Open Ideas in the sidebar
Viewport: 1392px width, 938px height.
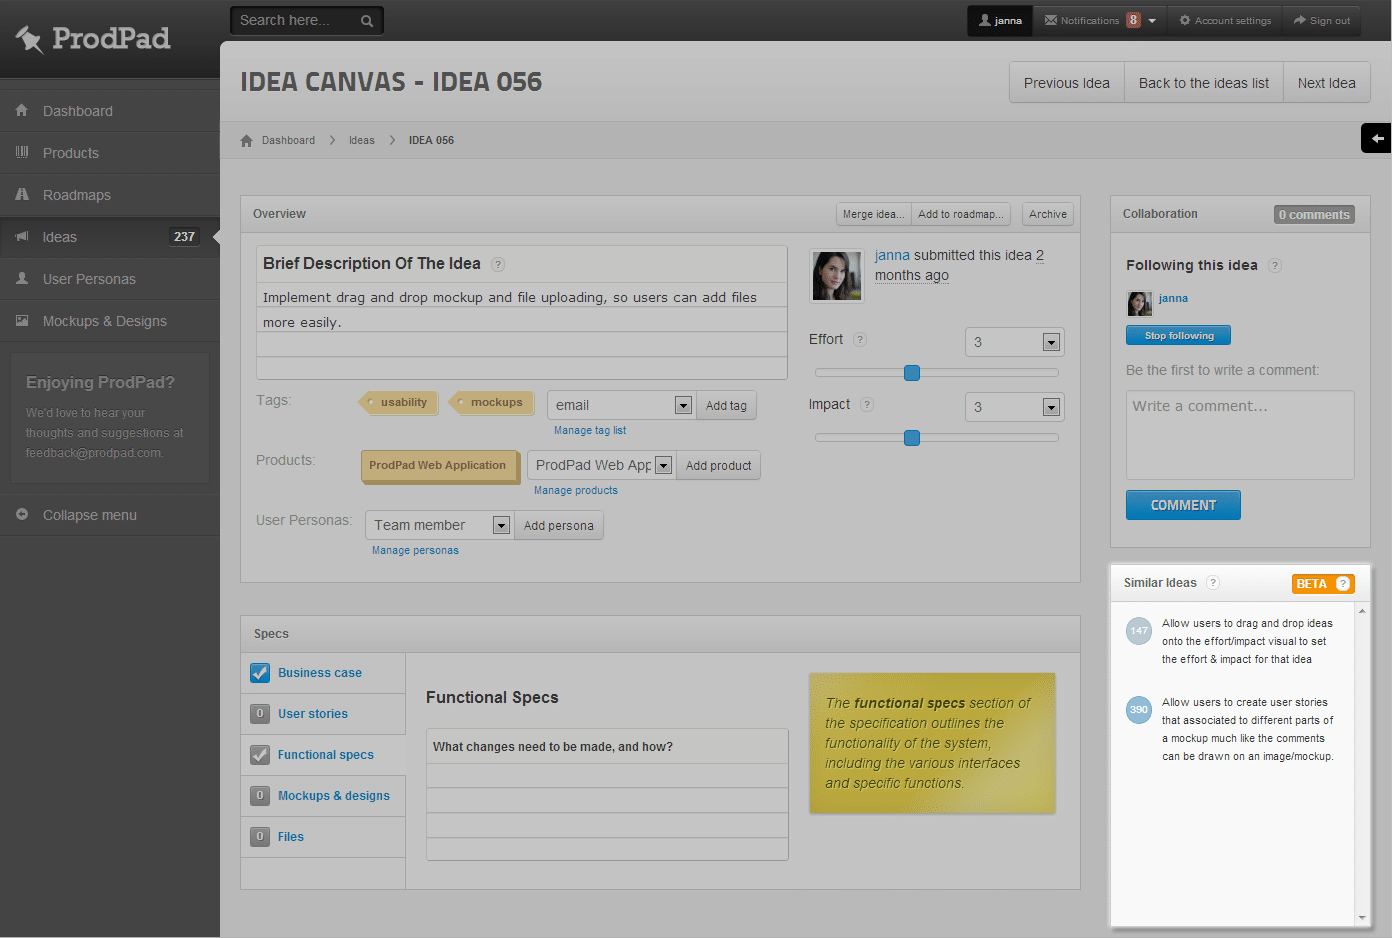pyautogui.click(x=110, y=237)
